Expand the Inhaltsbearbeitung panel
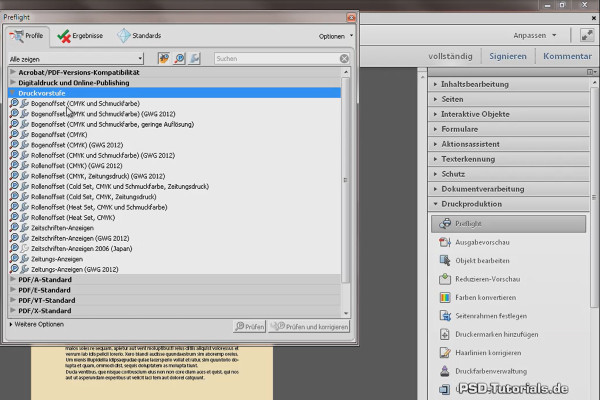Screen dimensions: 600x400 pos(509,84)
